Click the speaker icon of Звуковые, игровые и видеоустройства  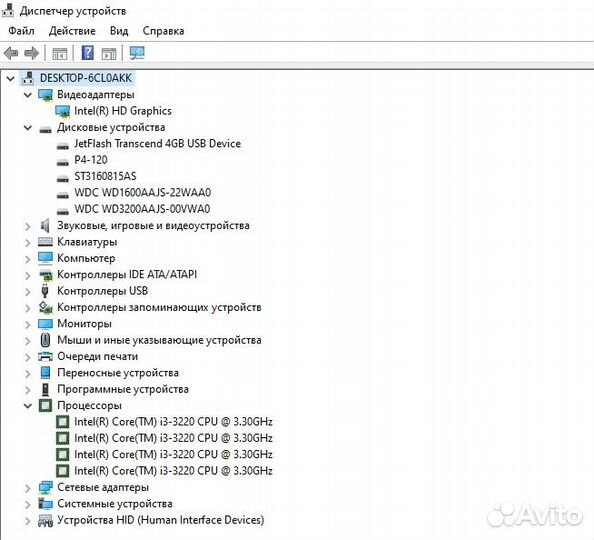point(45,225)
